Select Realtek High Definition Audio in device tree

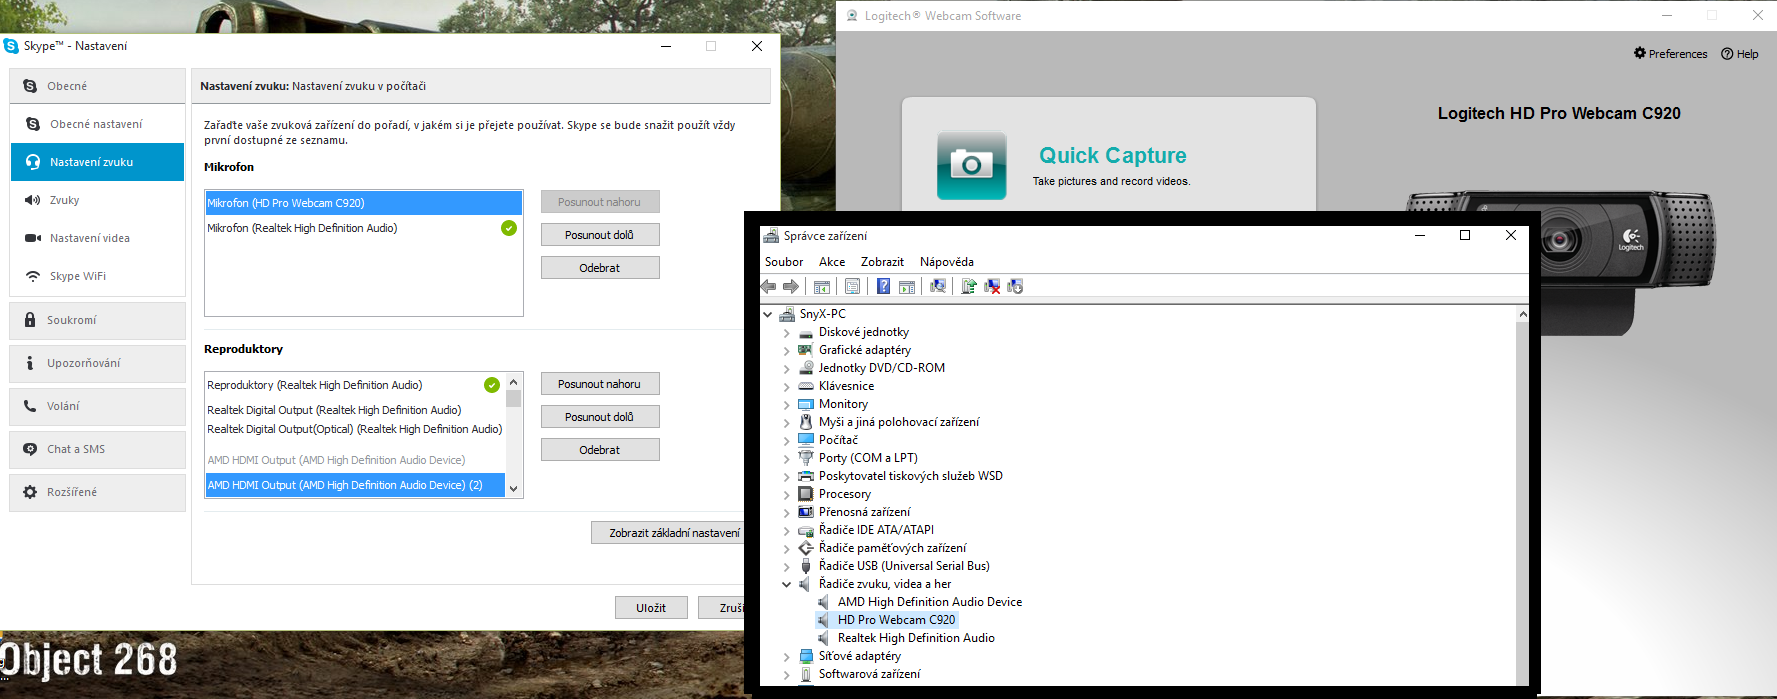pyautogui.click(x=916, y=638)
